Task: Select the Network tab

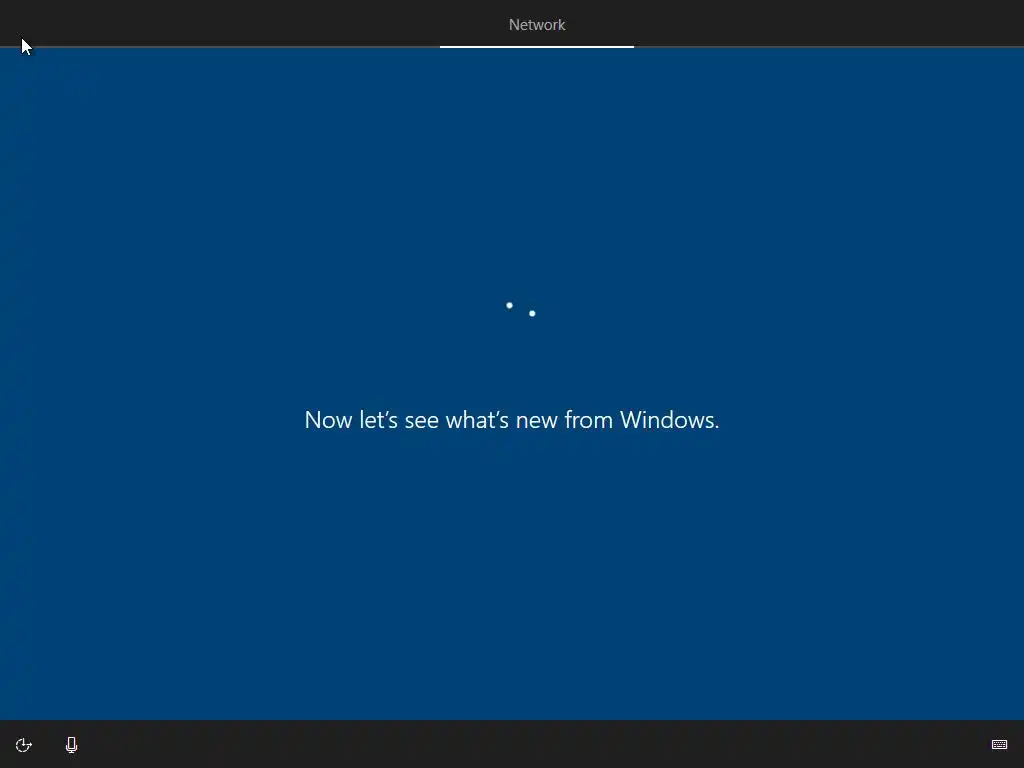Action: [x=537, y=25]
